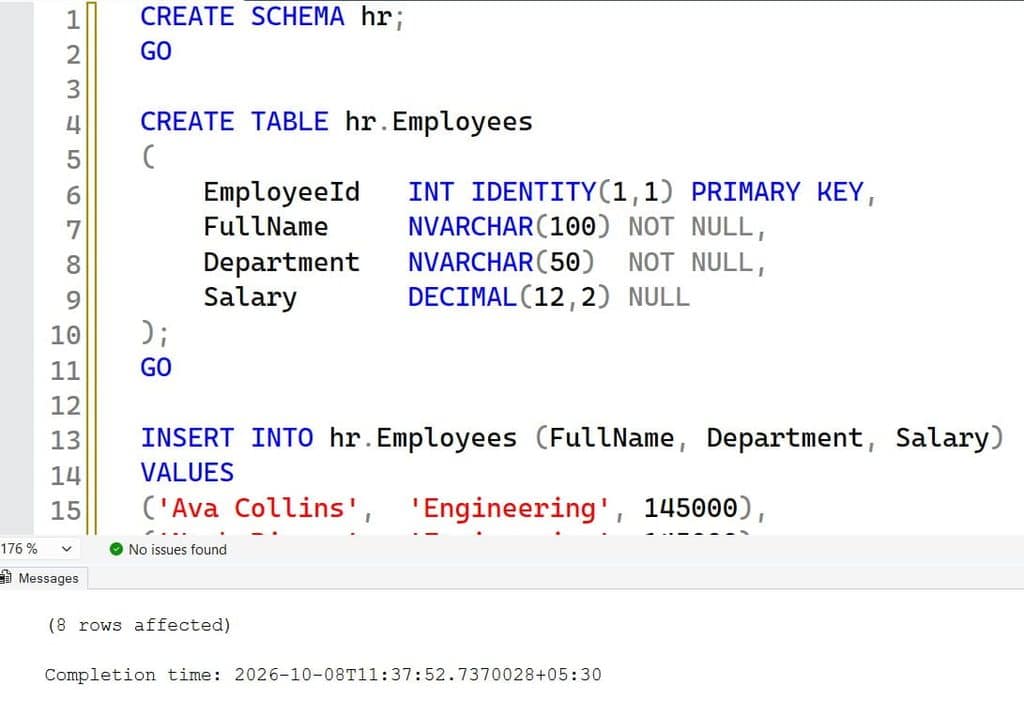The width and height of the screenshot is (1024, 713).
Task: Click the 145000 salary value on line 15
Action: coord(691,508)
